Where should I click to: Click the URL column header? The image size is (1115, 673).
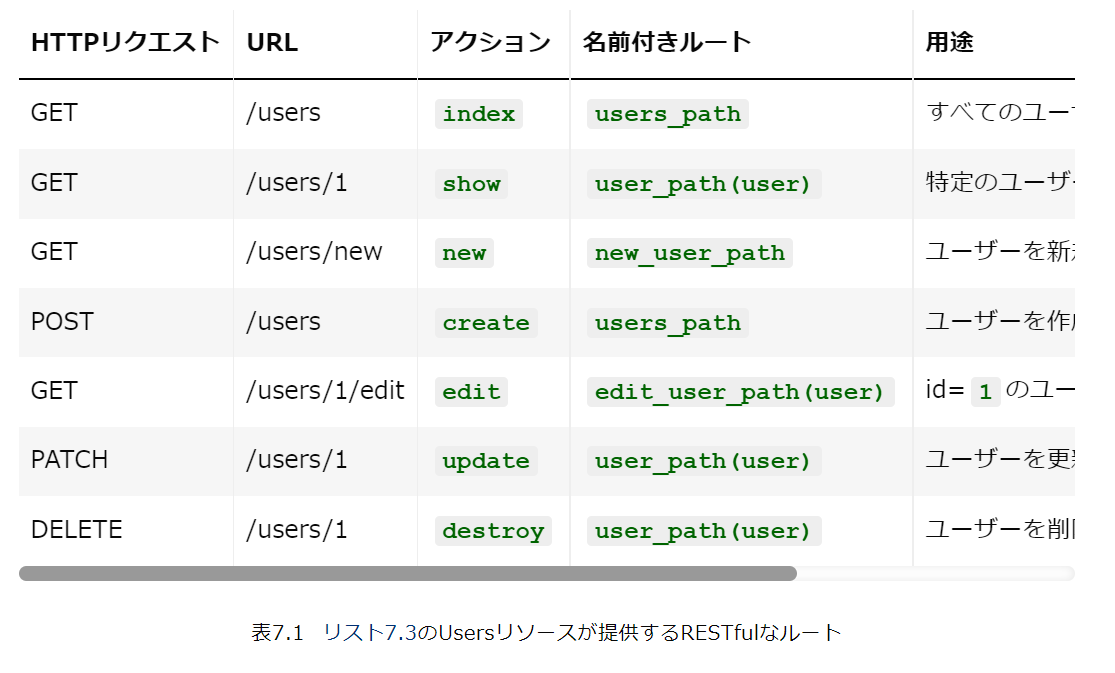[272, 42]
